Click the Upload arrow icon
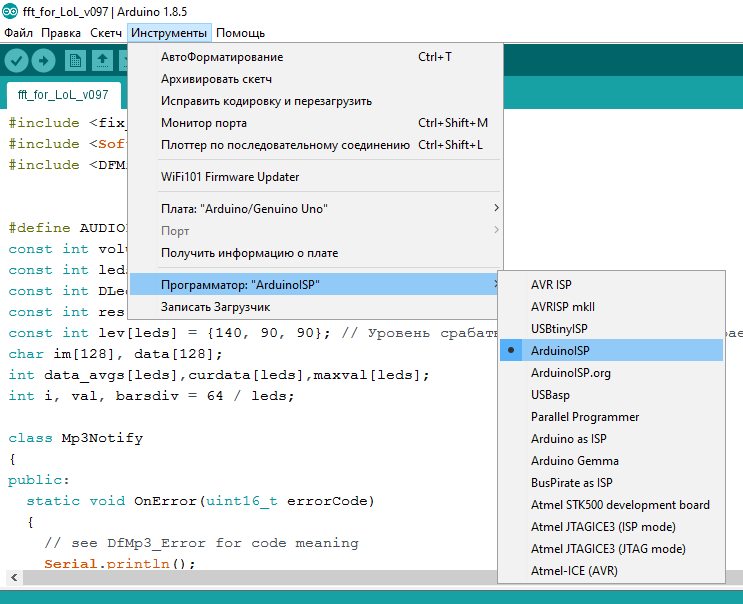The width and height of the screenshot is (743, 604). 44,61
